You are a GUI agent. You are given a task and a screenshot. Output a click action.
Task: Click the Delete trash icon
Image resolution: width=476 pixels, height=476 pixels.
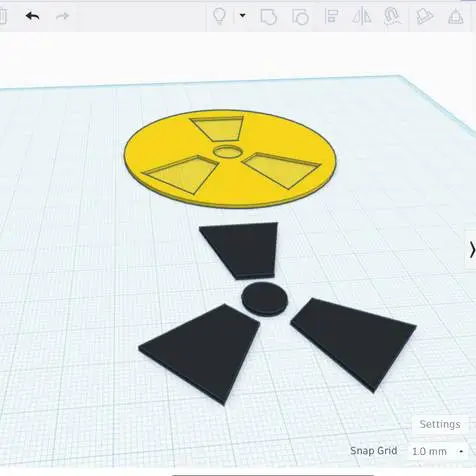pyautogui.click(x=3, y=16)
